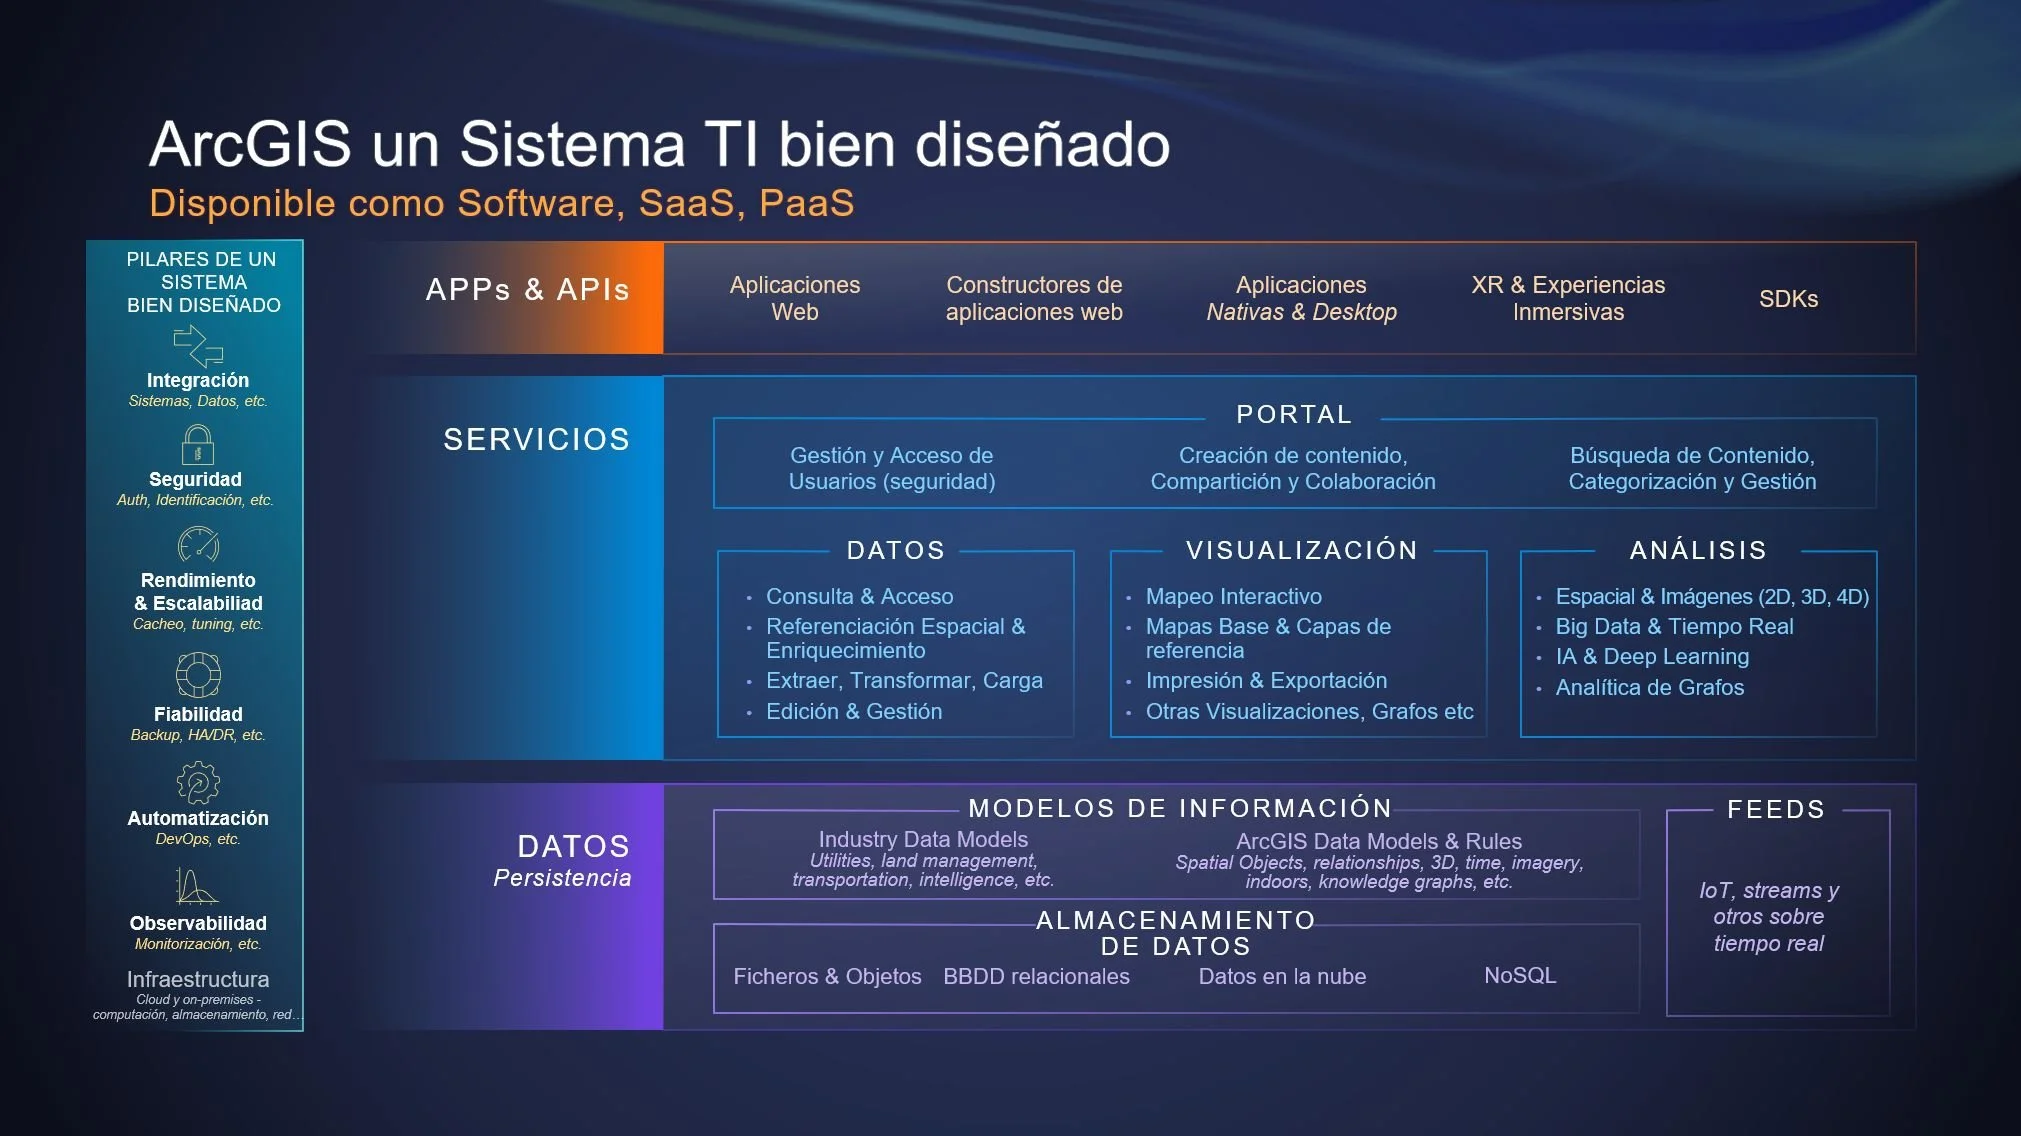Click the Fiabilidad lifebuoy icon

coord(198,675)
